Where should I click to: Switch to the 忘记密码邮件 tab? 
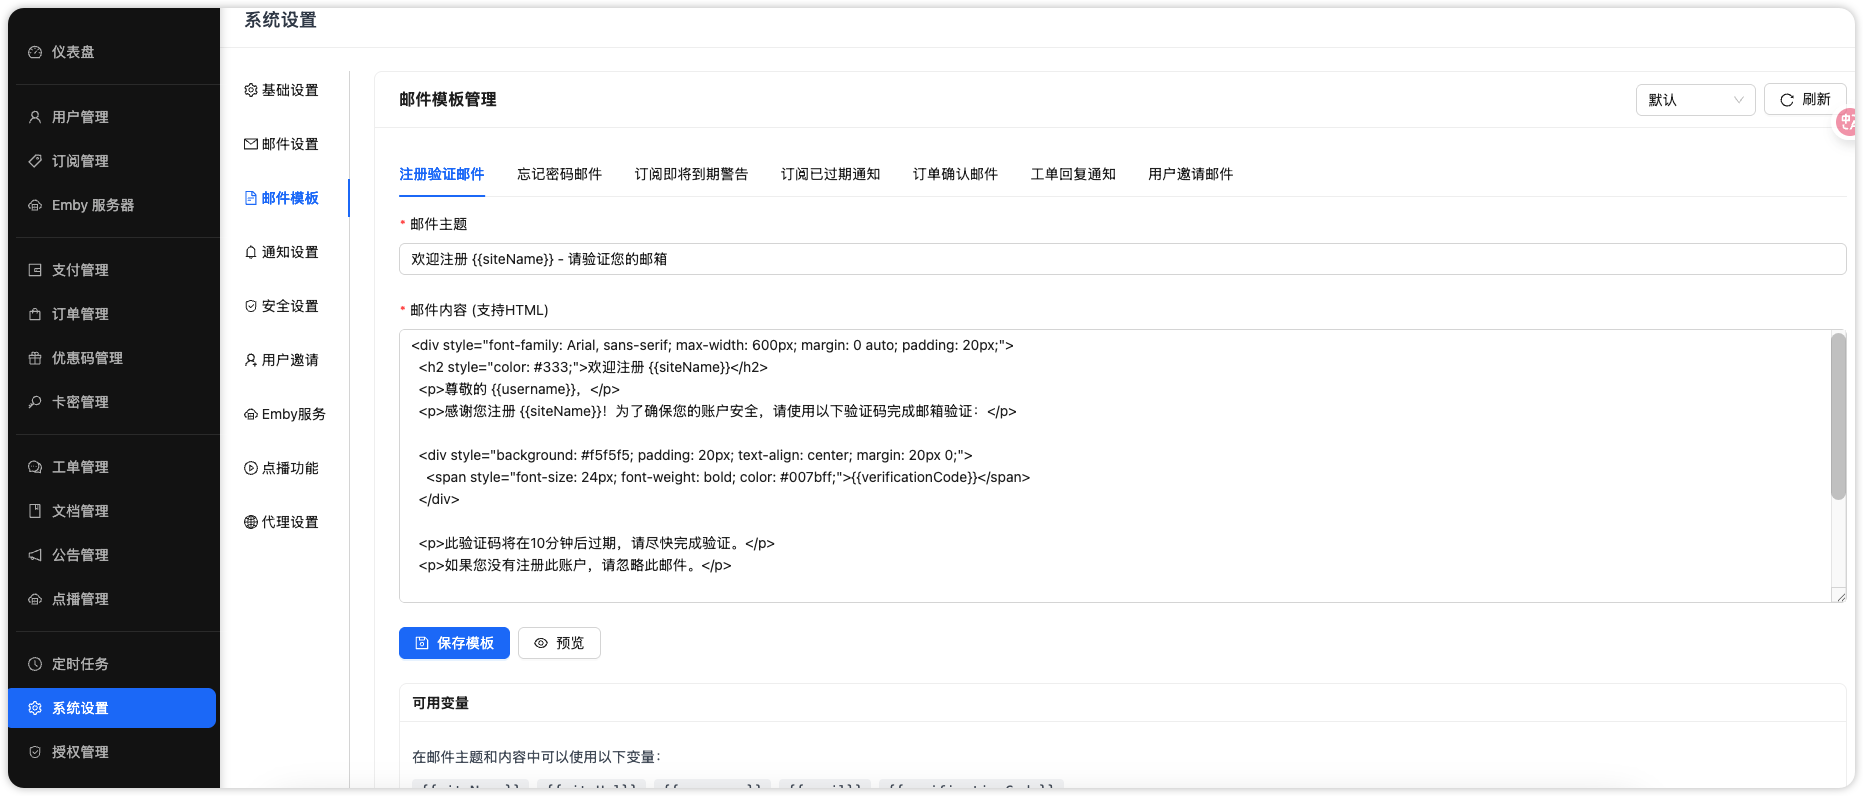pyautogui.click(x=559, y=174)
